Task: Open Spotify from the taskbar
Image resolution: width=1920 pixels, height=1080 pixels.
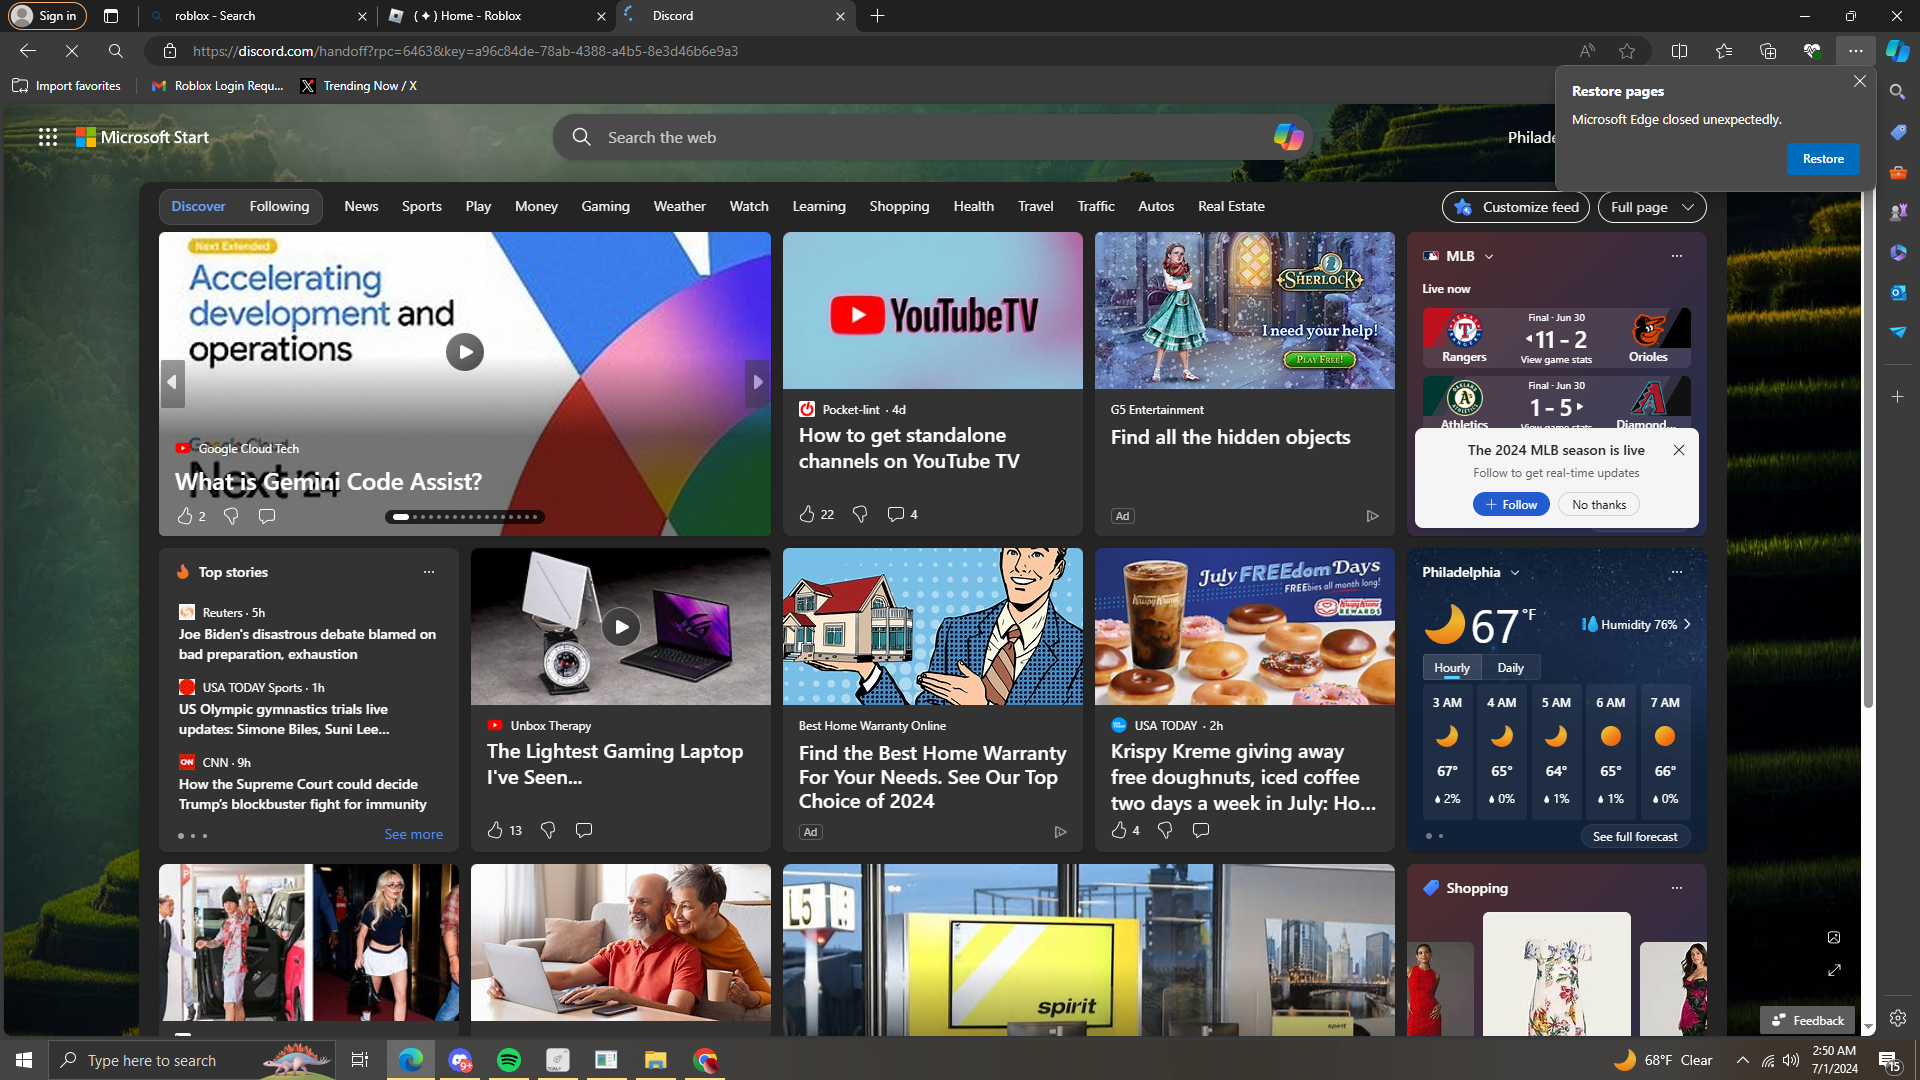Action: tap(509, 1060)
